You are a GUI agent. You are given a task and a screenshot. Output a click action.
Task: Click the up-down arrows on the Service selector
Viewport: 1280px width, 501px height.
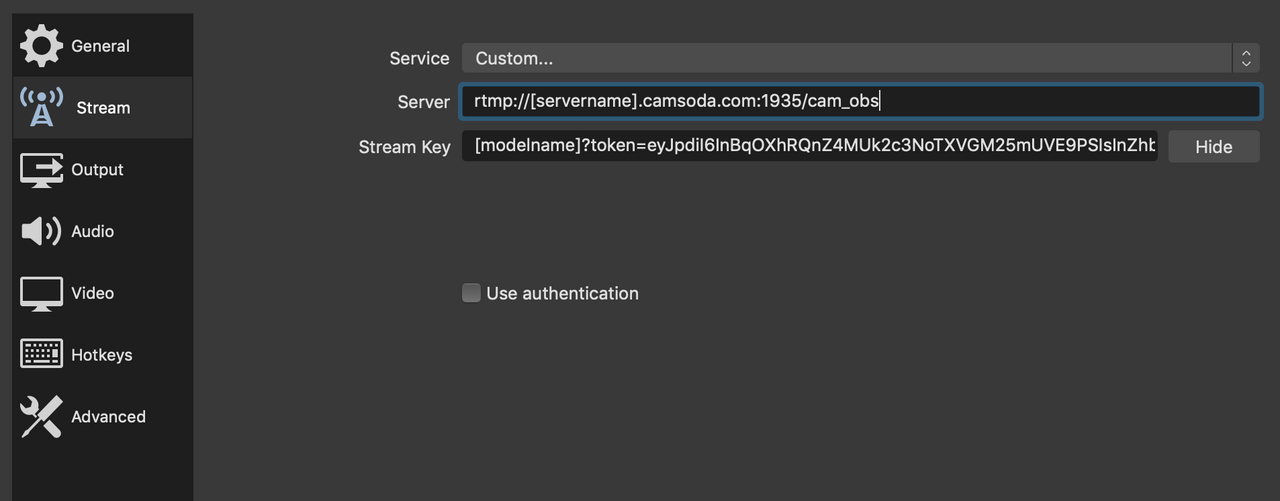click(1246, 58)
